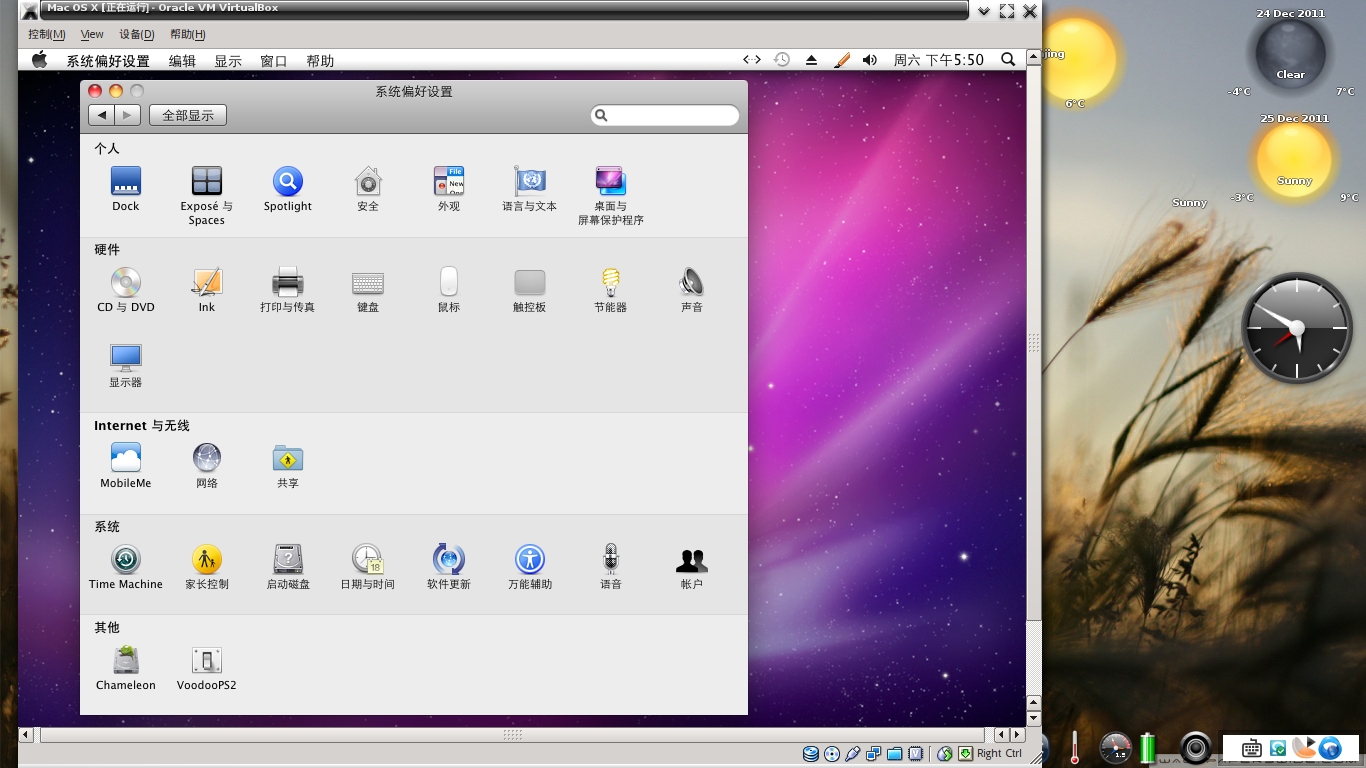Open 显示器 (Displays) preferences
The image size is (1366, 768).
(x=125, y=365)
